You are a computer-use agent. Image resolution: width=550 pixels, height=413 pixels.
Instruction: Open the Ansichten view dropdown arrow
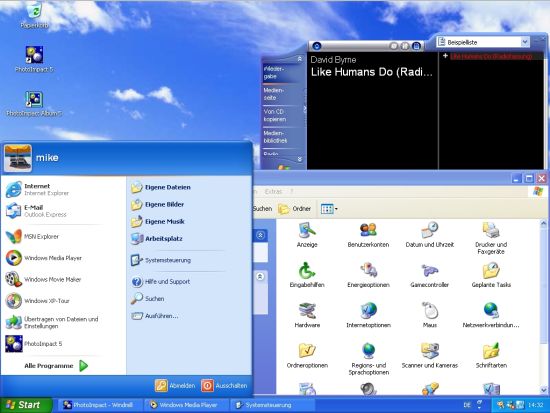tap(336, 209)
